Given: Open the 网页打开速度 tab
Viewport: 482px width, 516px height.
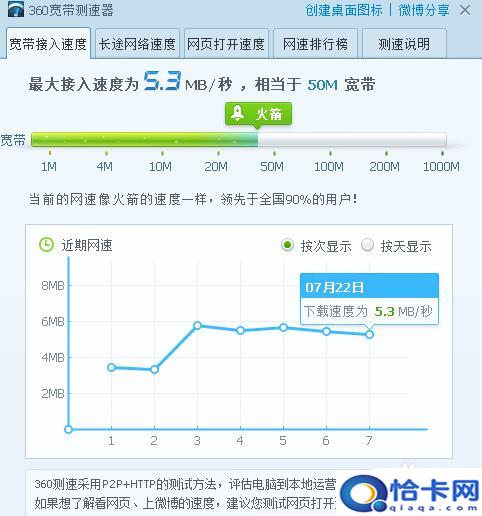Looking at the screenshot, I should pos(226,44).
